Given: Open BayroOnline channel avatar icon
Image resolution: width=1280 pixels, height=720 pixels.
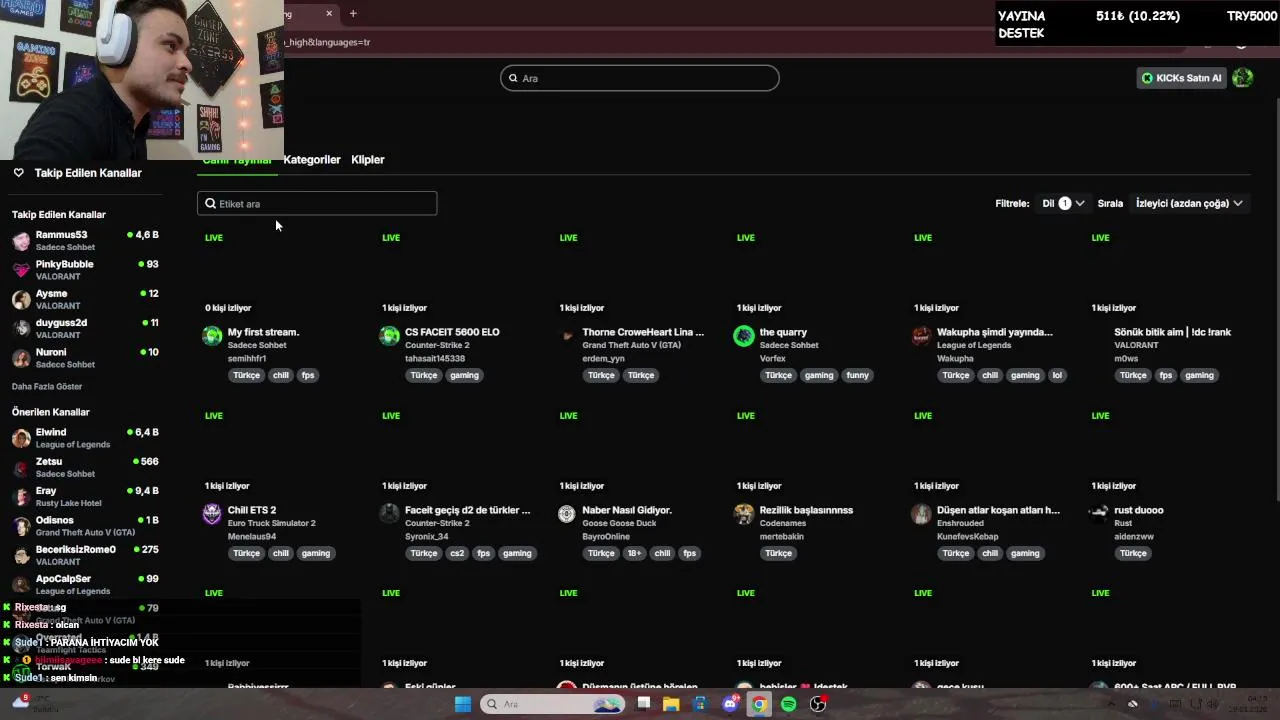Looking at the screenshot, I should [567, 514].
